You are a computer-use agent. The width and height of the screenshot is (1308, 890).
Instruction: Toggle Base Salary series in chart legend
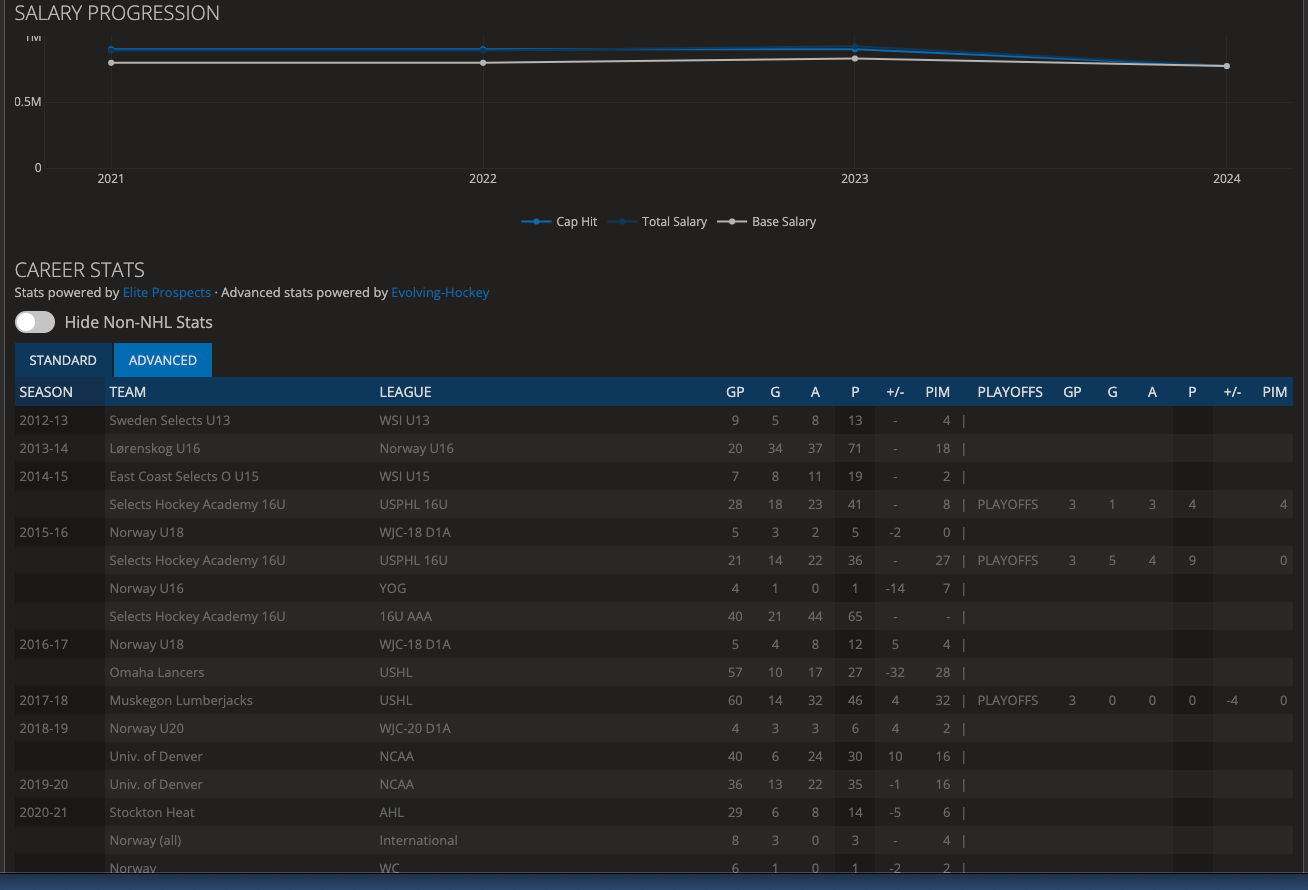point(767,222)
